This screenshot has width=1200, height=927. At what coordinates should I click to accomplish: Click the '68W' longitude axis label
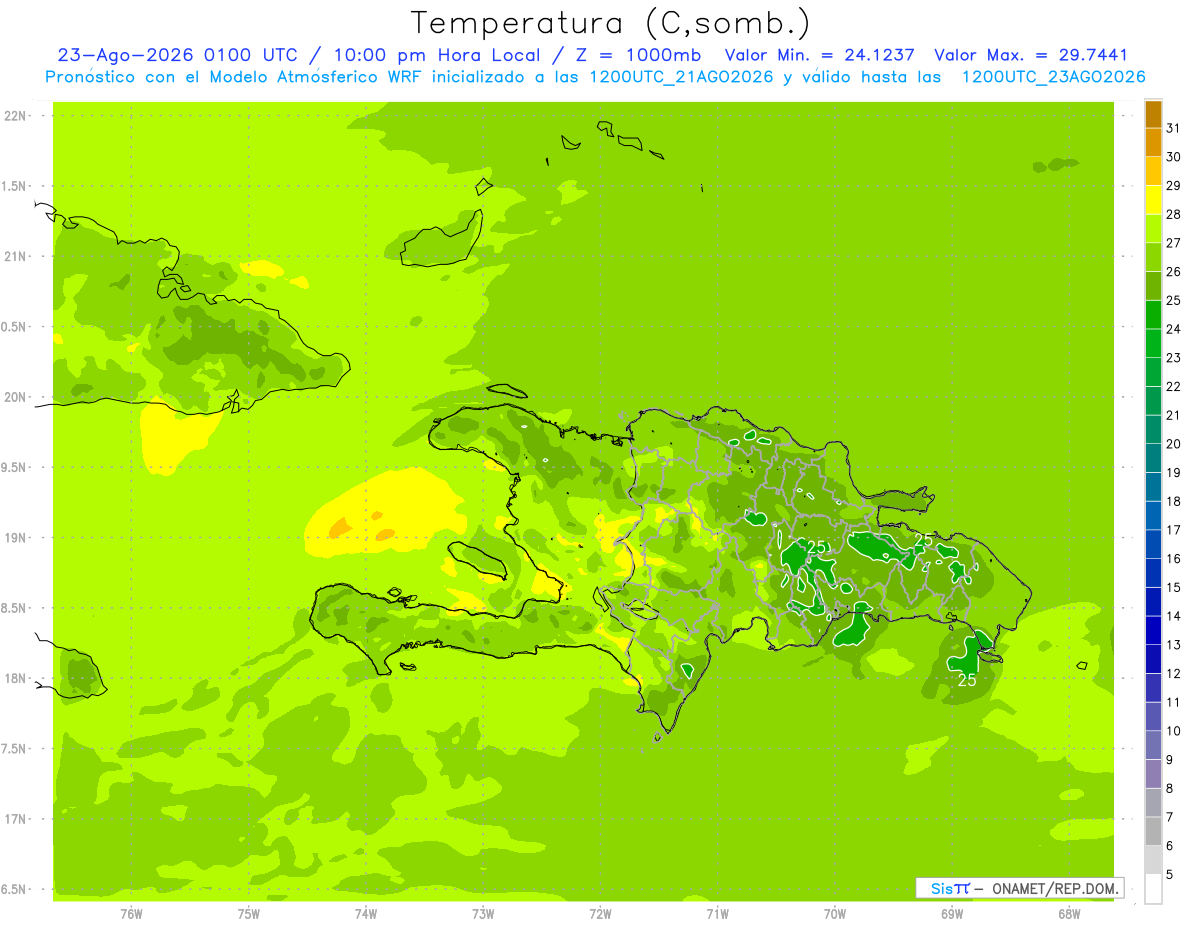coord(1069,914)
